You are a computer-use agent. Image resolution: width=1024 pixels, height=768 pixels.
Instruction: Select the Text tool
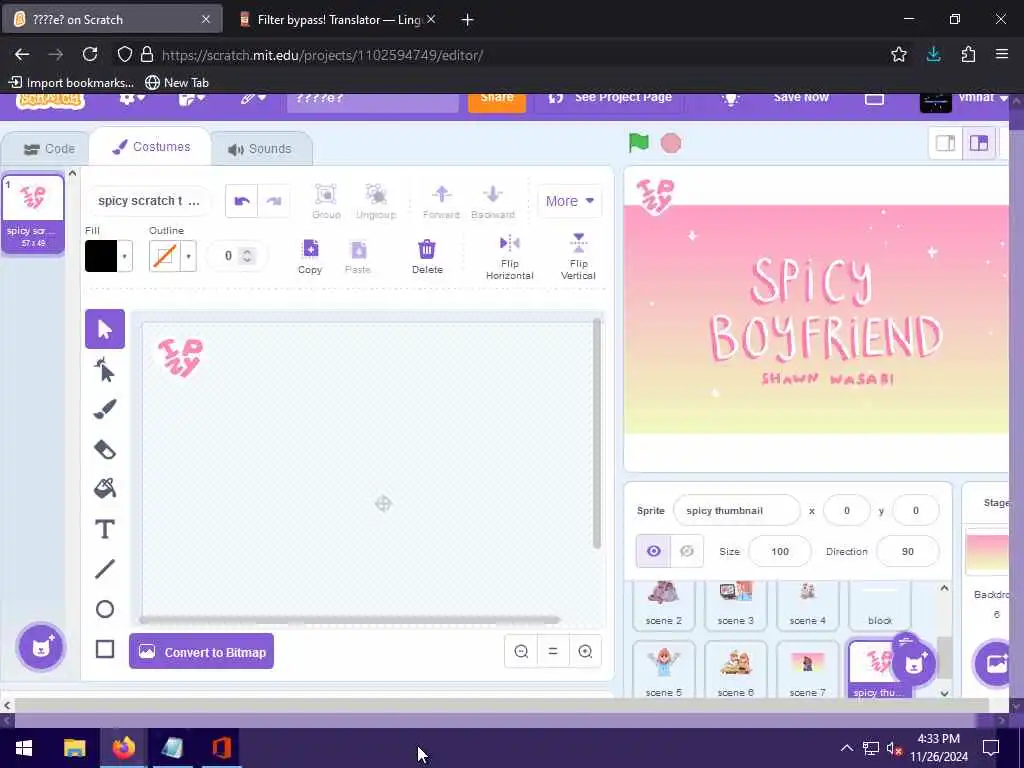click(104, 529)
